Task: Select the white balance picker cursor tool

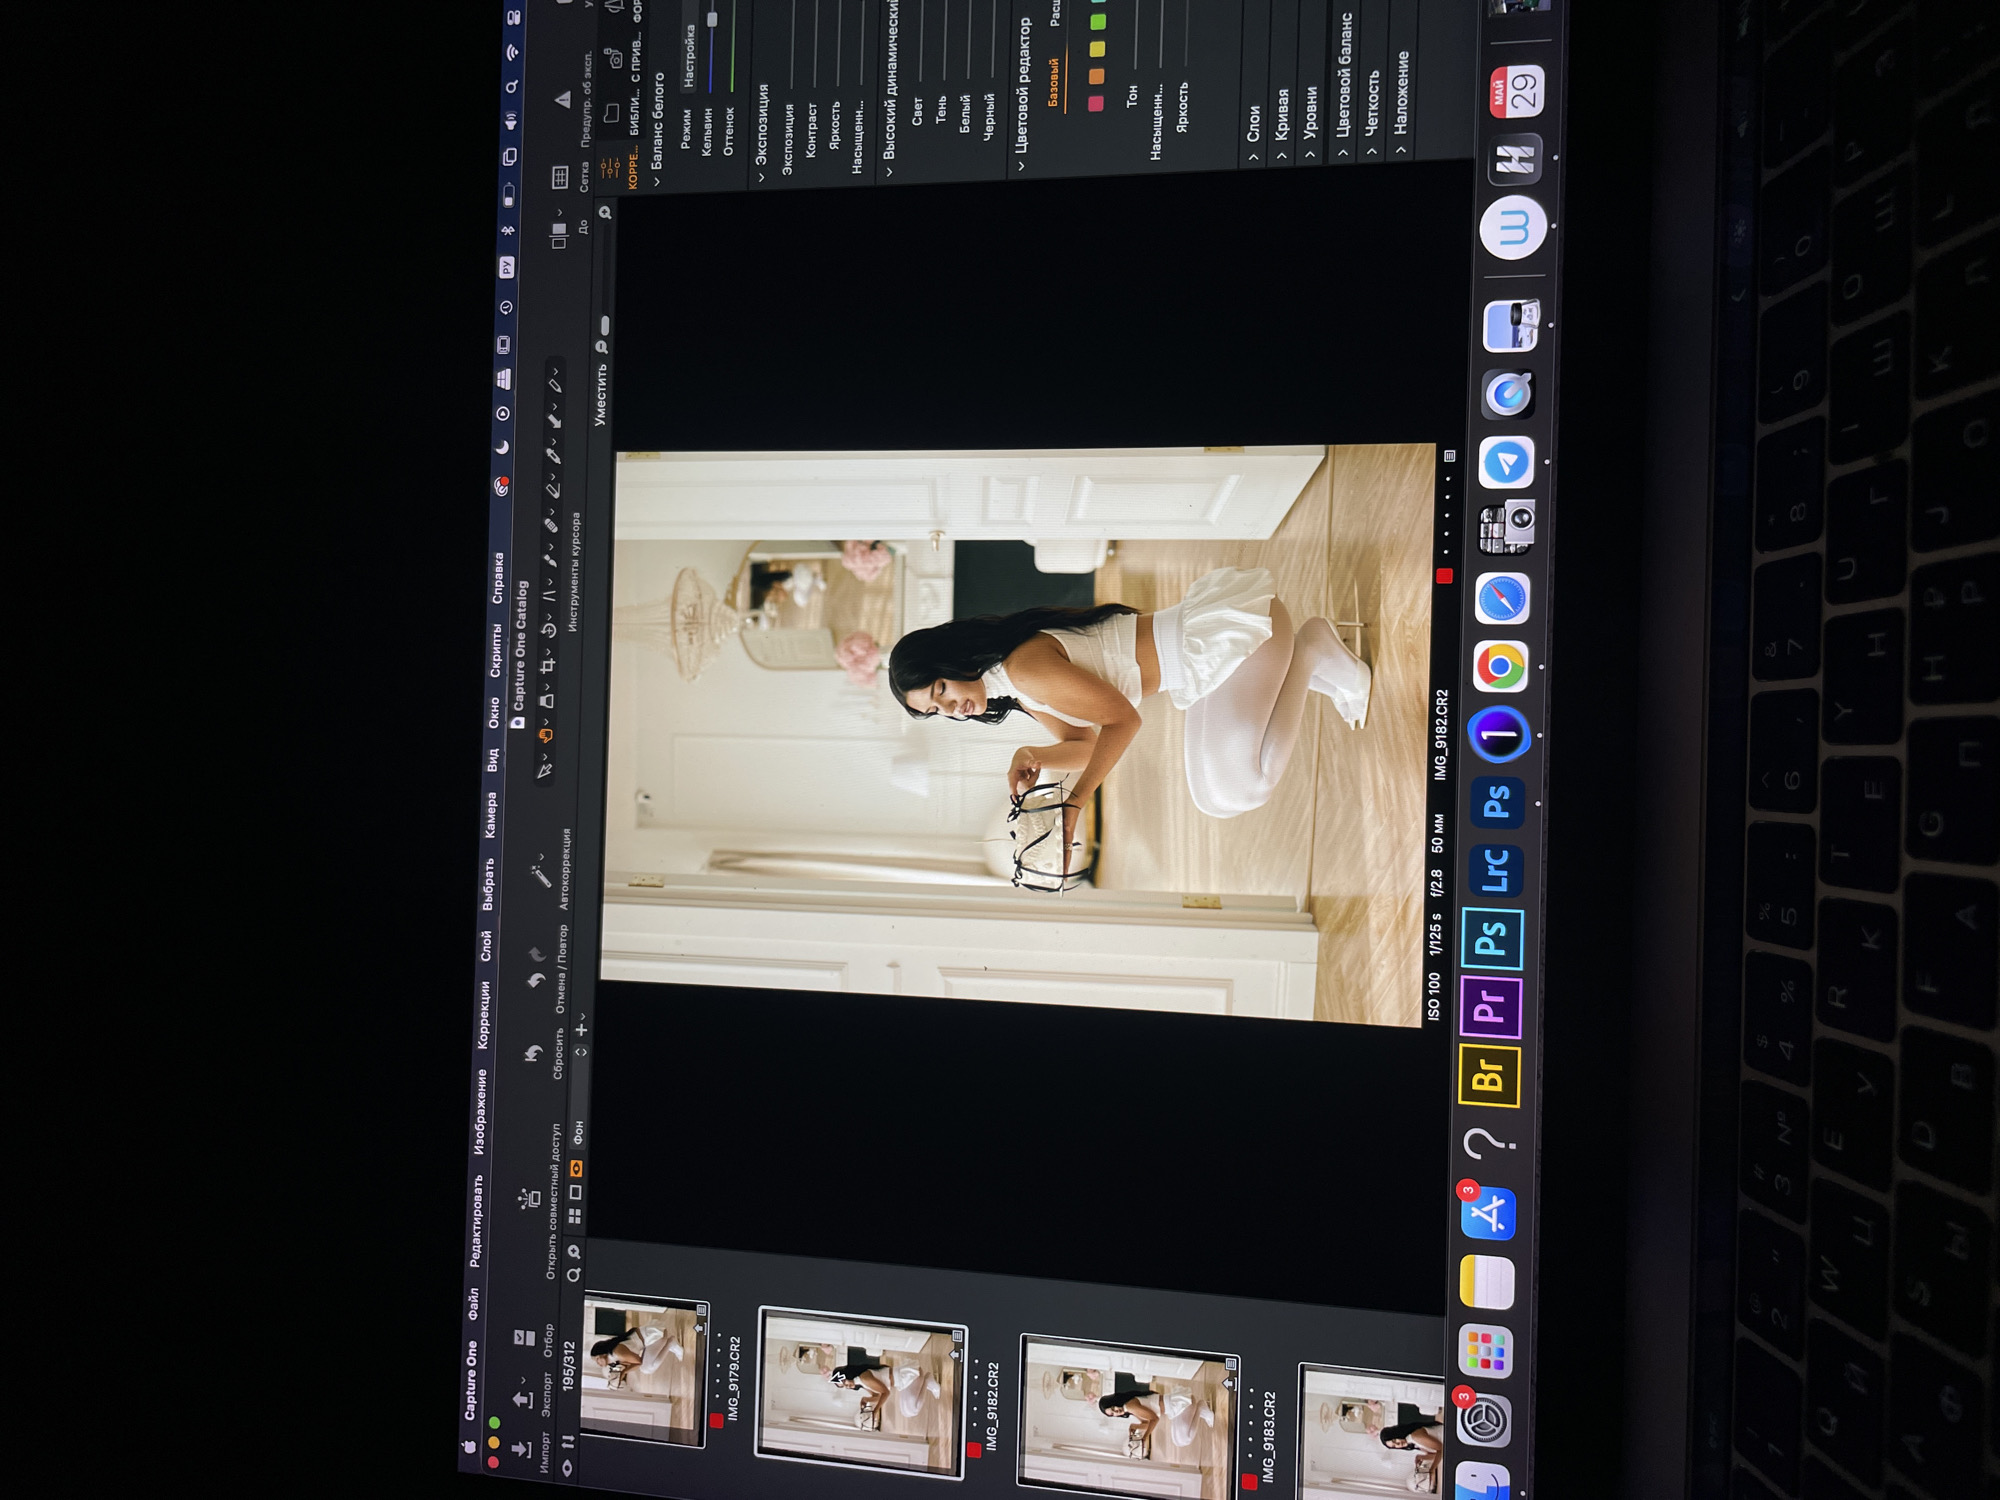Action: click(x=553, y=456)
